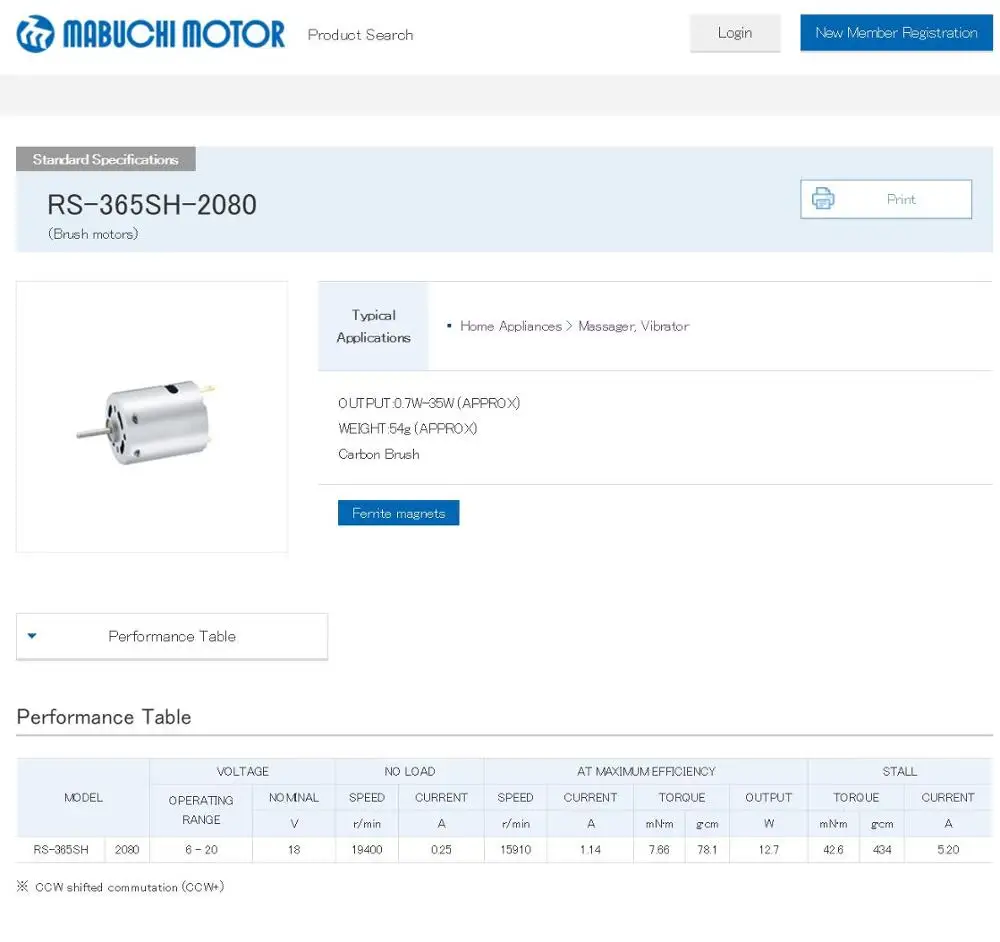1000x942 pixels.
Task: Click the Mabuchi Motor globe logo icon
Action: click(x=35, y=34)
